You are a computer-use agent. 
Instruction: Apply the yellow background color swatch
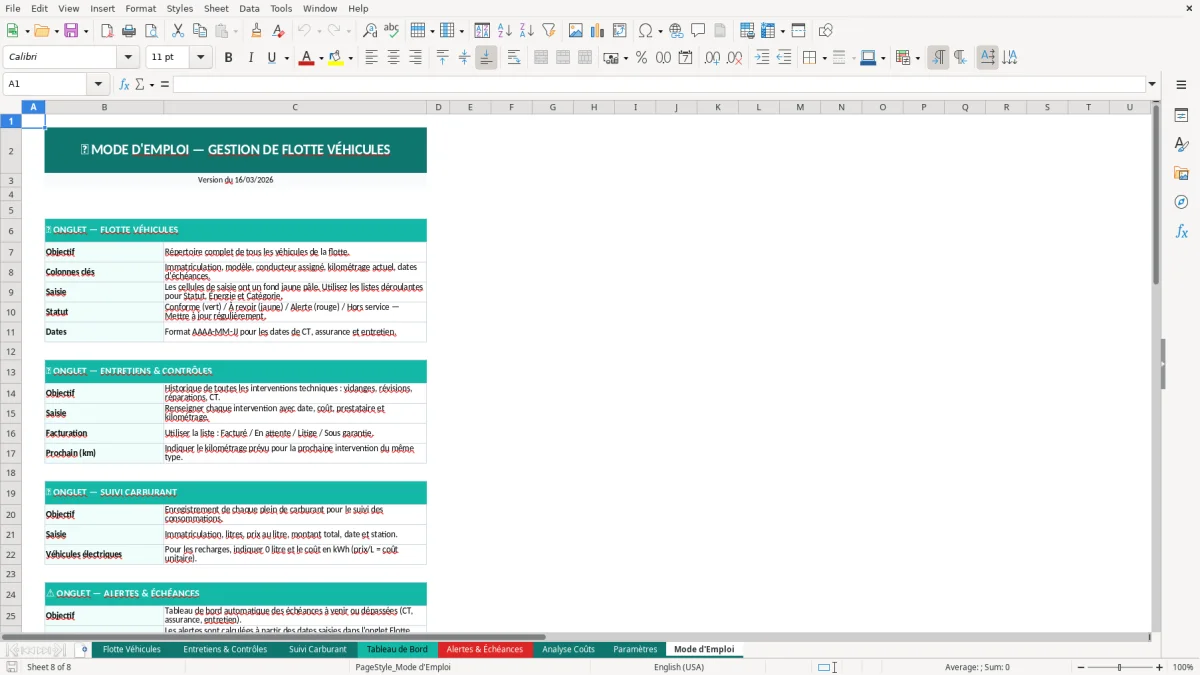pos(336,58)
